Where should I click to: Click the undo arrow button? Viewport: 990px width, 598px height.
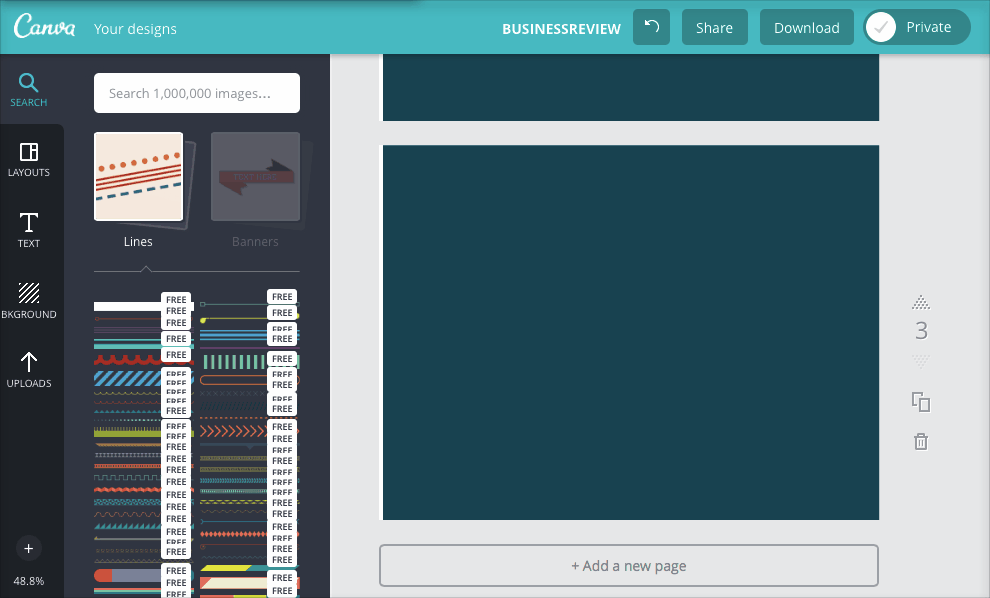(651, 28)
